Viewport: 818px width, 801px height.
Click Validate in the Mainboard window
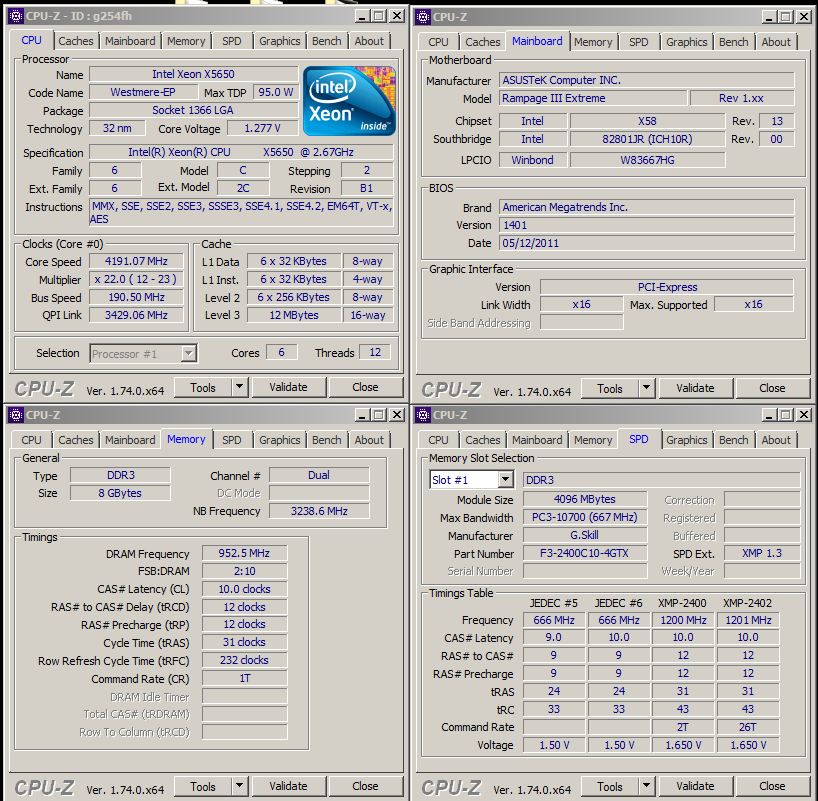(x=695, y=388)
